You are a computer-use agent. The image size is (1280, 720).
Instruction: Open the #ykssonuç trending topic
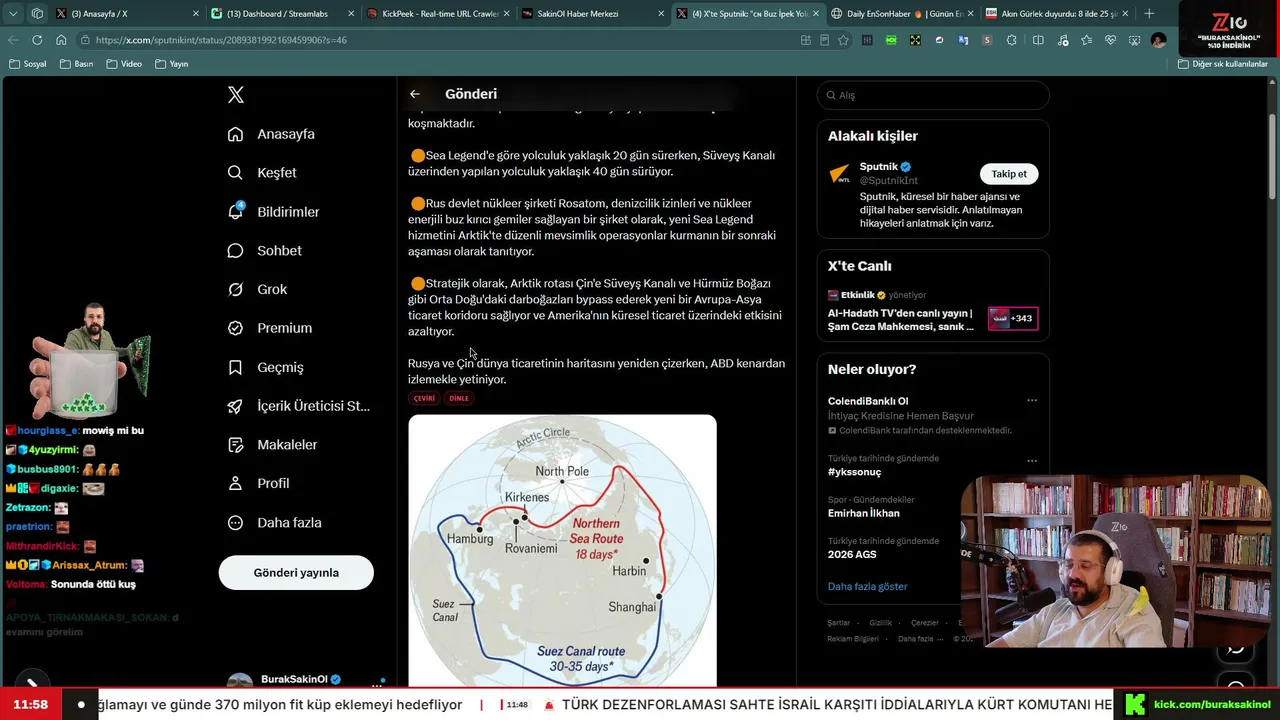click(855, 472)
